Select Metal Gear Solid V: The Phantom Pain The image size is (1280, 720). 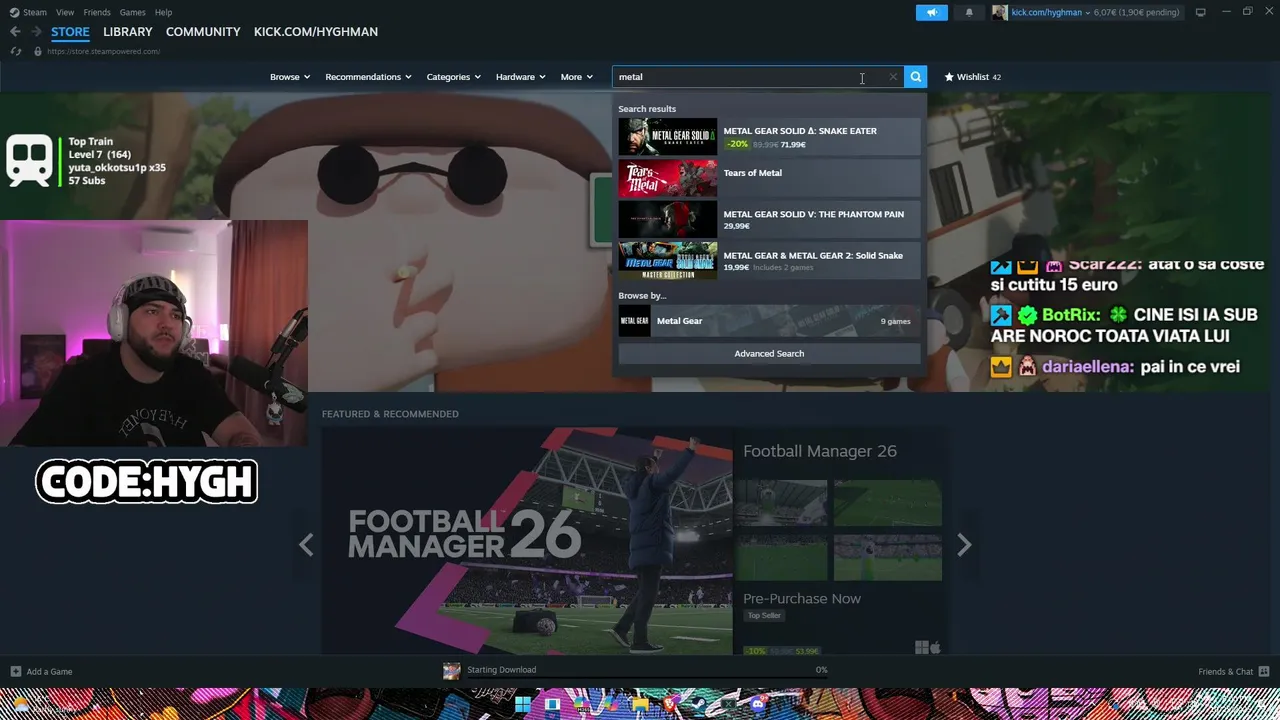[768, 220]
